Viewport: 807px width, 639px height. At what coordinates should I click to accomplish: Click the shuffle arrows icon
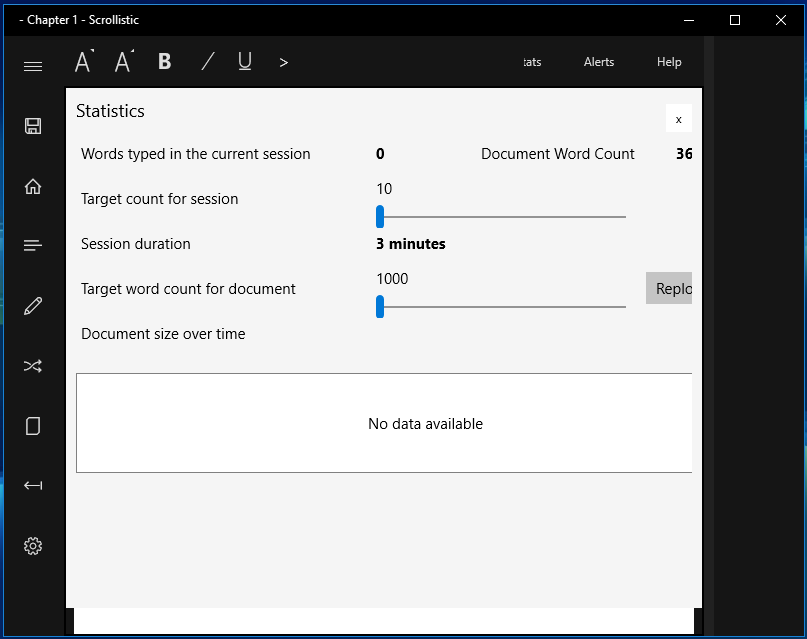pos(33,366)
